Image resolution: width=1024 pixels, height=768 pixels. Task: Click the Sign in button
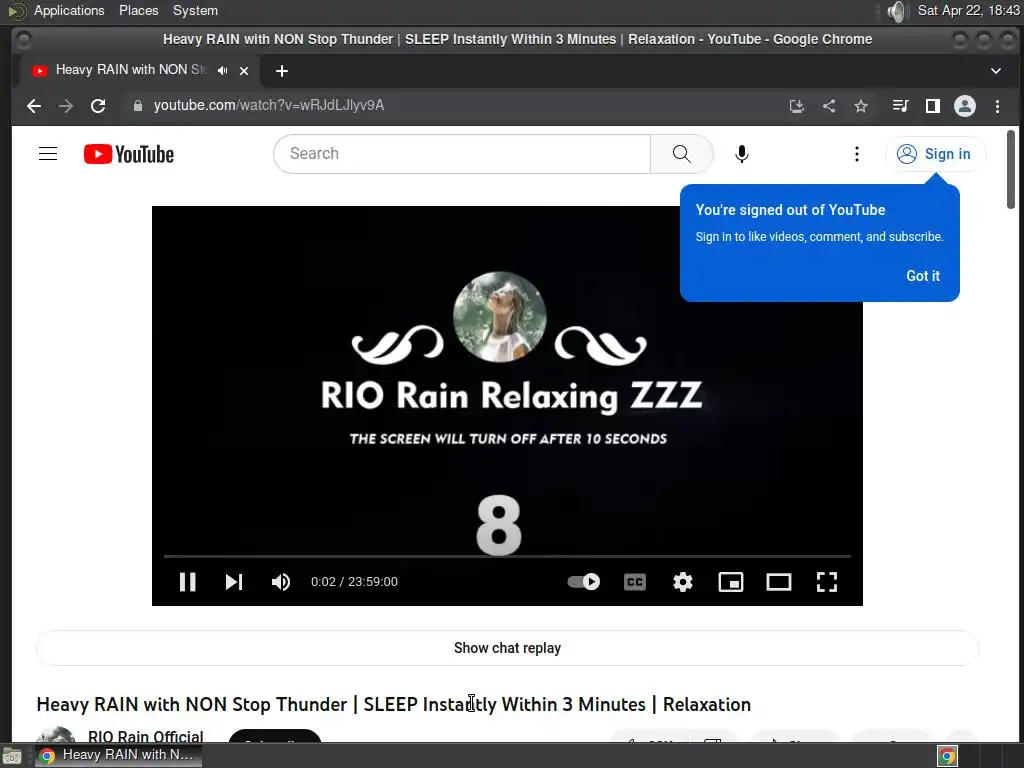point(935,154)
